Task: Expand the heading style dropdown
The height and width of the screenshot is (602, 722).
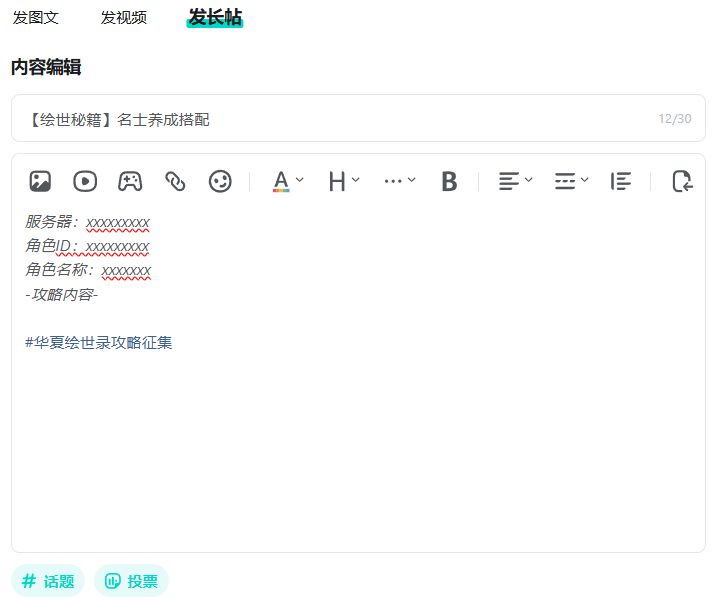Action: click(343, 181)
